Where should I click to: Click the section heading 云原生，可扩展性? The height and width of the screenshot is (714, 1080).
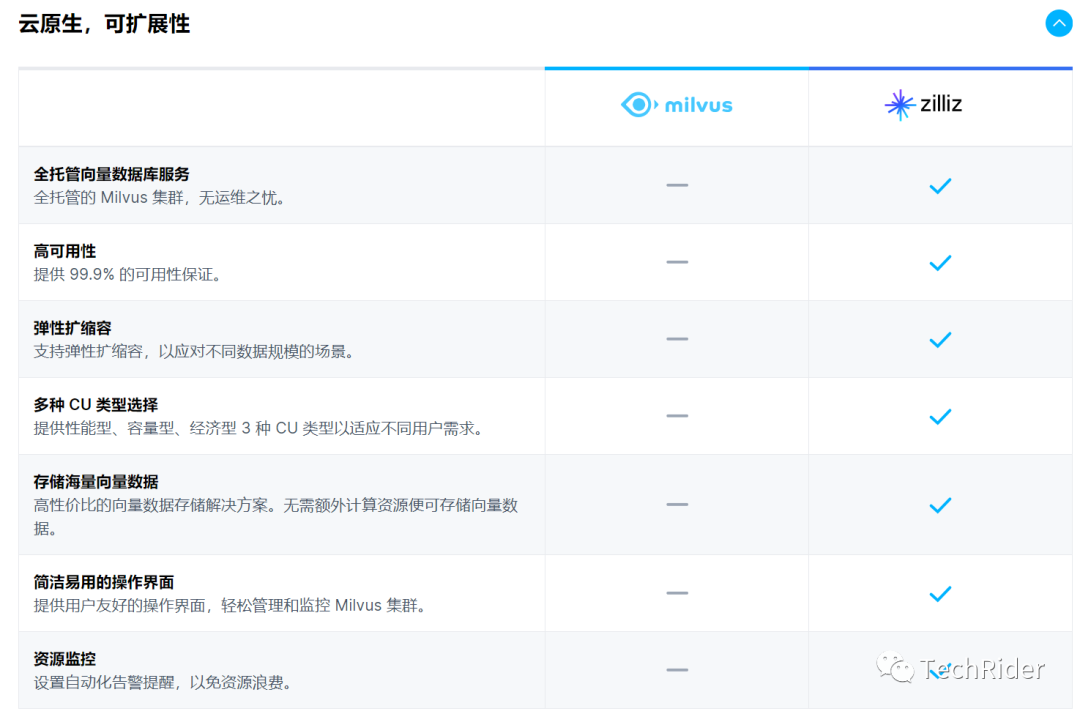tap(104, 24)
